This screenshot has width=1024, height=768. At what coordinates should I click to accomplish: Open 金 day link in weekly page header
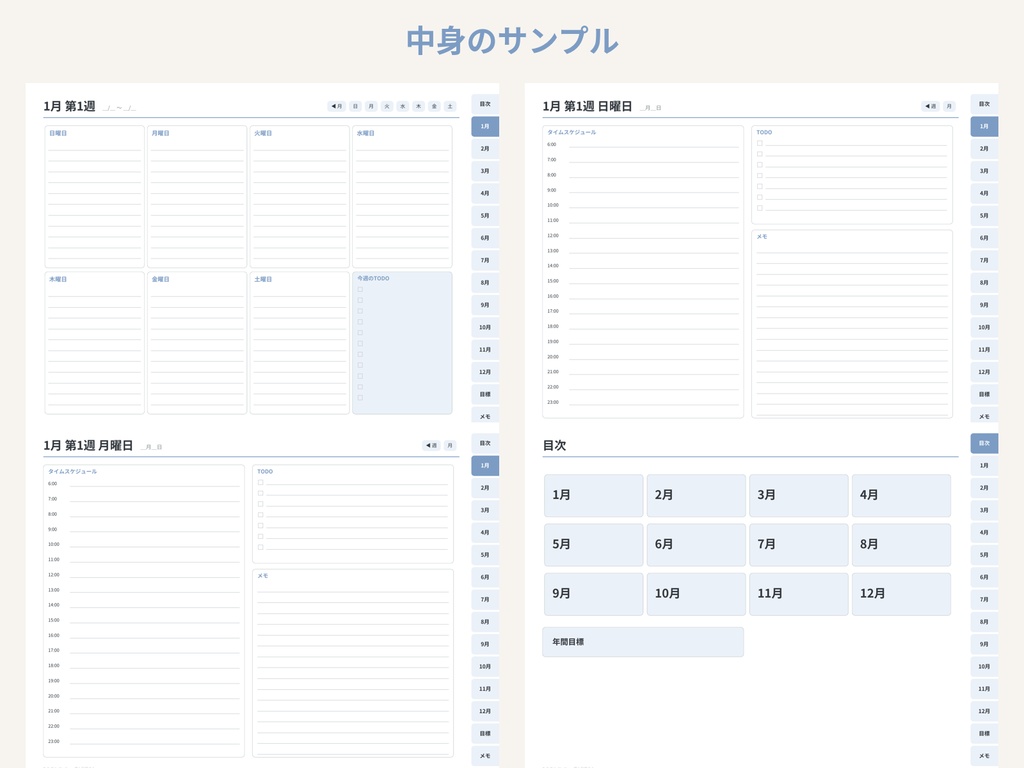coord(434,106)
